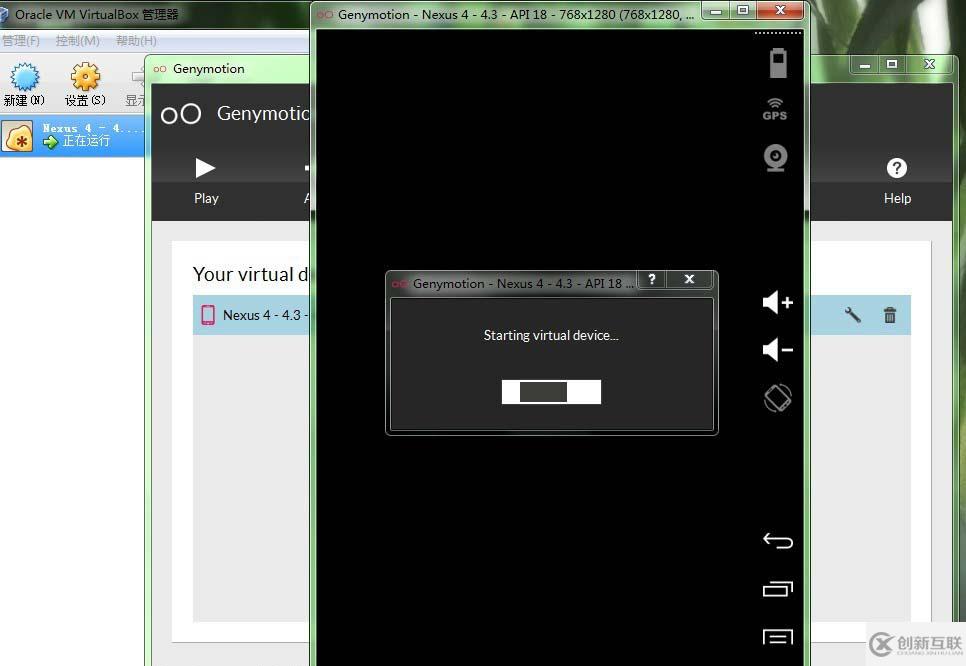Open the 控制(M) menu in VirtualBox
Image resolution: width=966 pixels, height=666 pixels.
point(78,41)
